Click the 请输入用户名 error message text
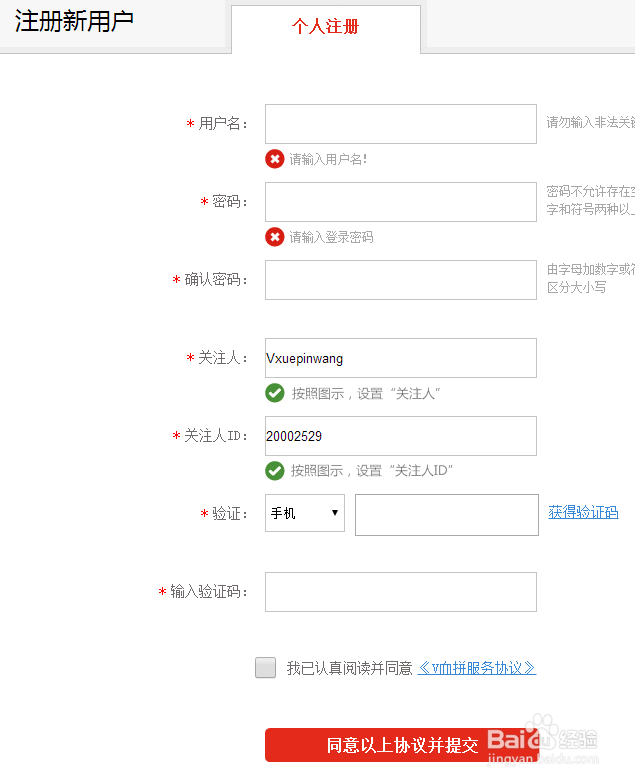The width and height of the screenshot is (635, 782). click(x=329, y=159)
